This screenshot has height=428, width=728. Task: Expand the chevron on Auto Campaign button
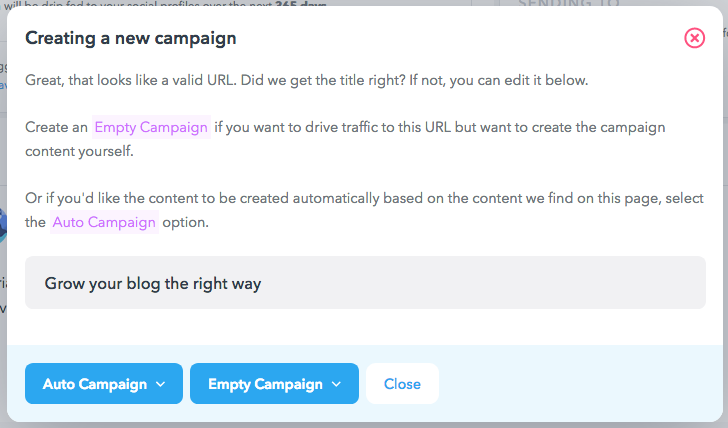click(161, 384)
